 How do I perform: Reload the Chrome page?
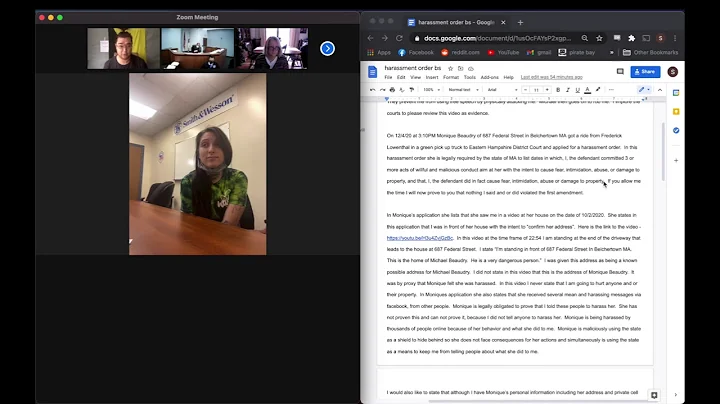point(399,38)
